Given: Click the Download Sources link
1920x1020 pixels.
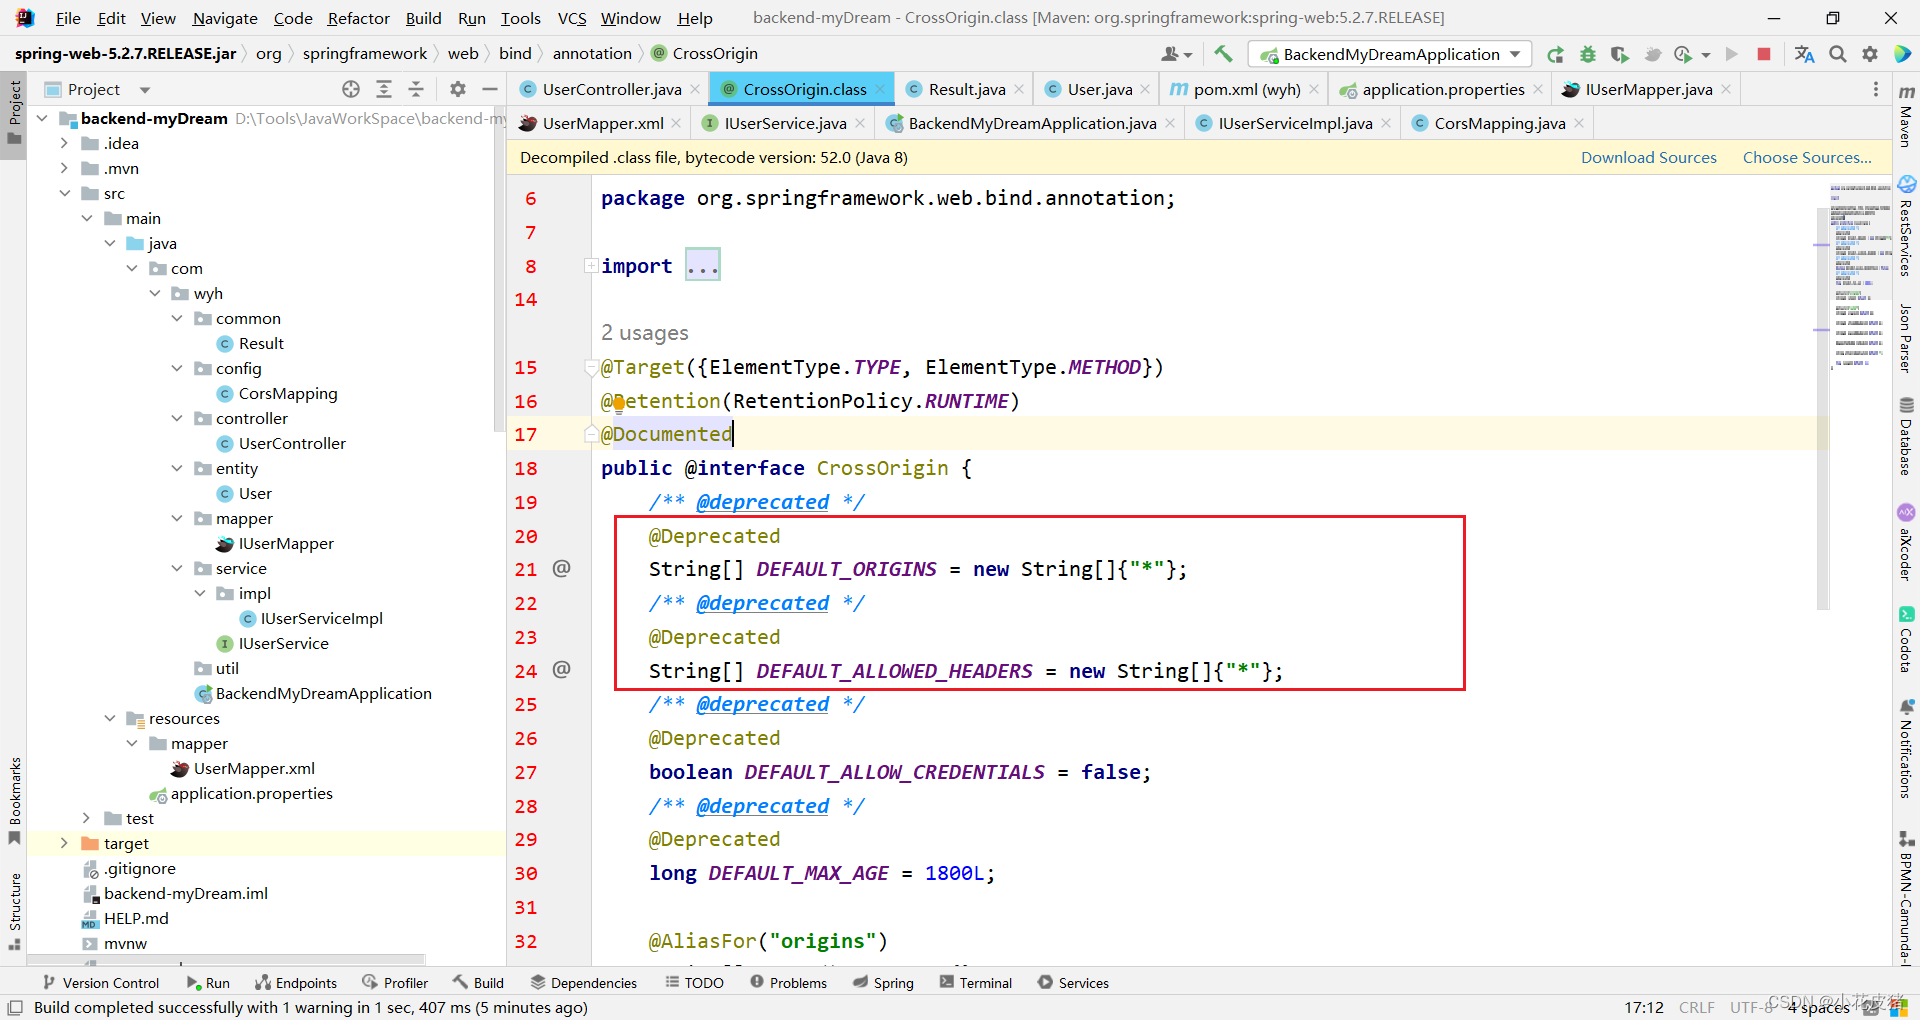Looking at the screenshot, I should [1648, 157].
